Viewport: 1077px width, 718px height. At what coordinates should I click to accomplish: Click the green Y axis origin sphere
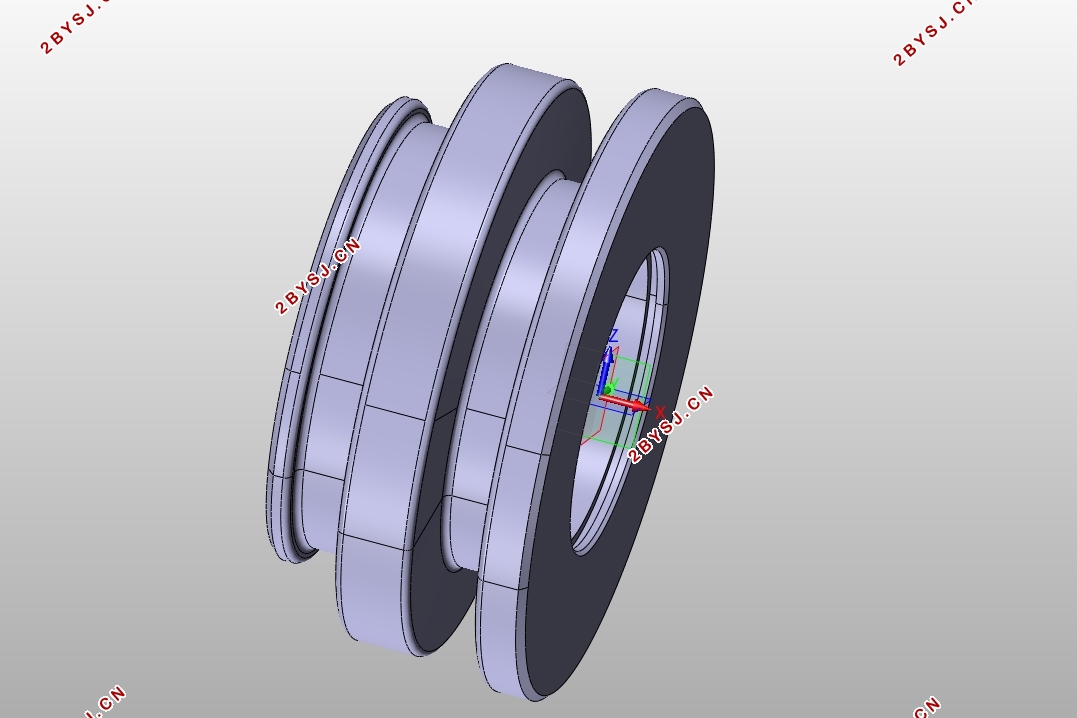coord(607,390)
